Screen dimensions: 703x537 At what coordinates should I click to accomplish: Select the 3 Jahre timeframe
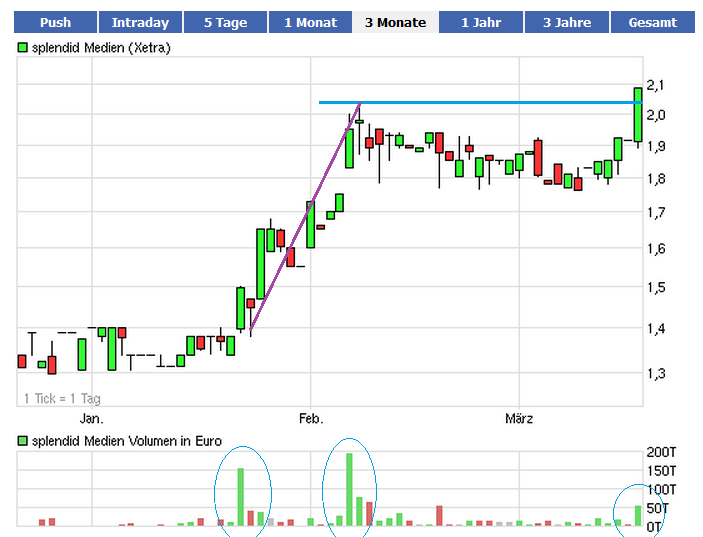pyautogui.click(x=565, y=22)
